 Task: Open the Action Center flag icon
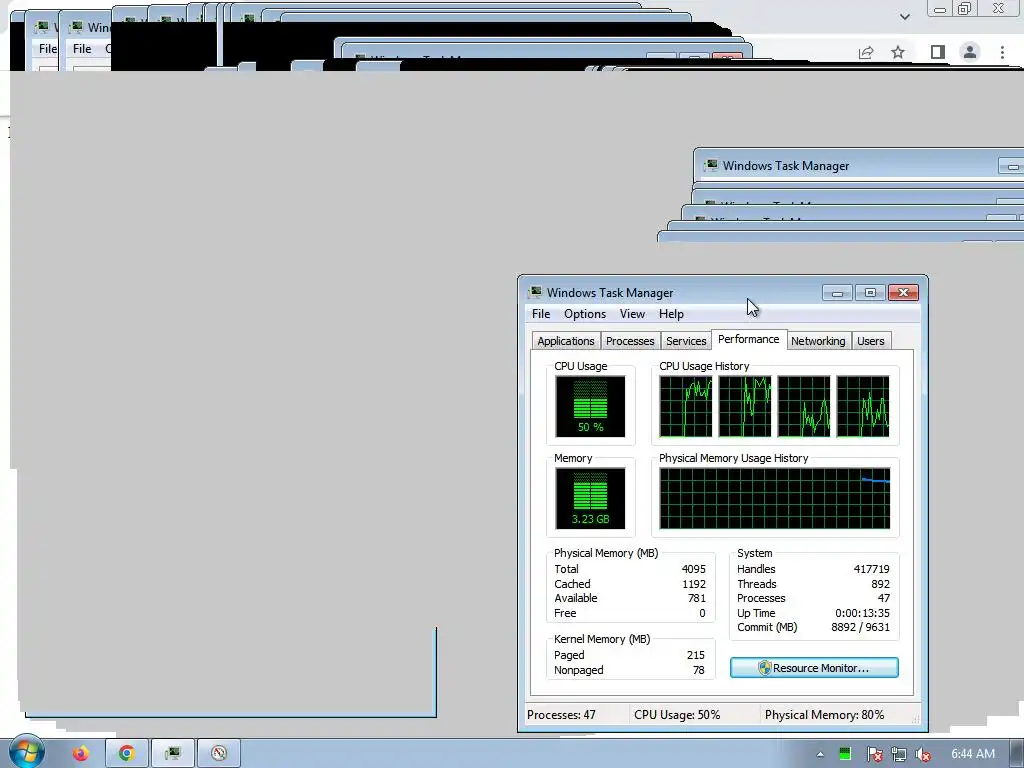click(x=874, y=754)
